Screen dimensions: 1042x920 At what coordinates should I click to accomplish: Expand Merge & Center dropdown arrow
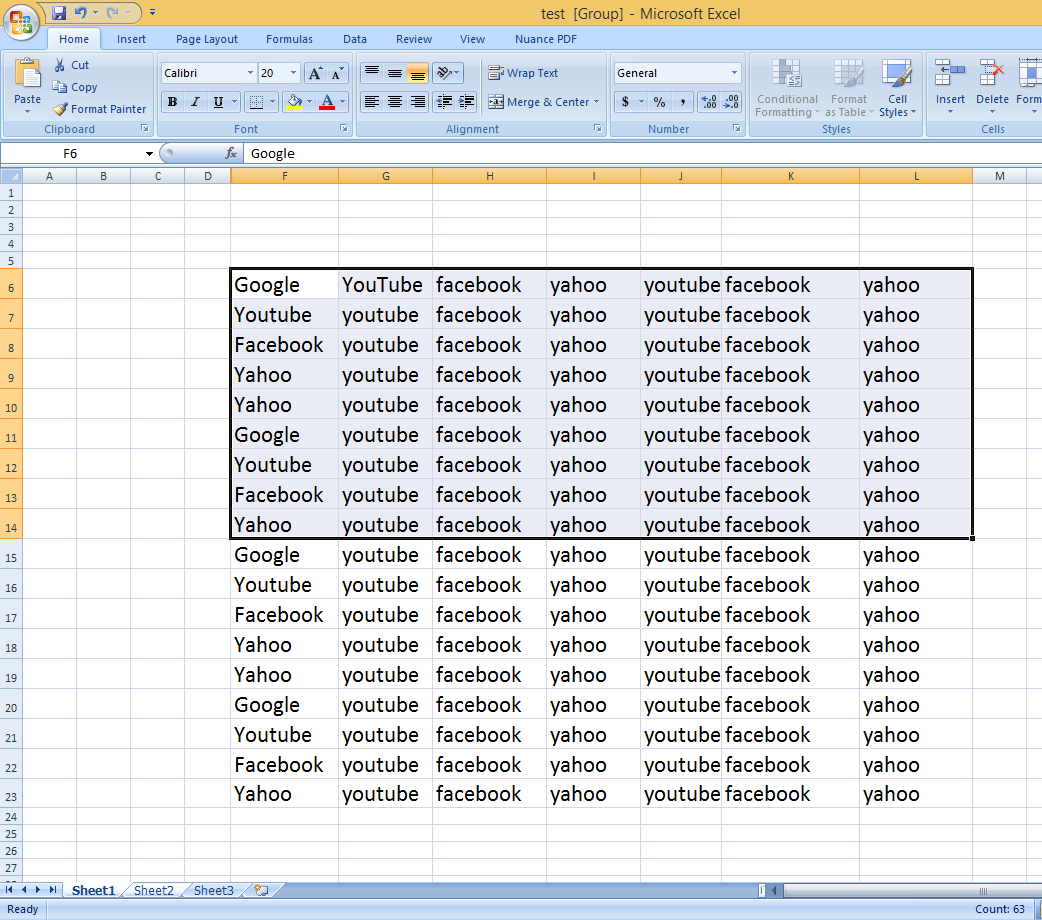(x=596, y=102)
